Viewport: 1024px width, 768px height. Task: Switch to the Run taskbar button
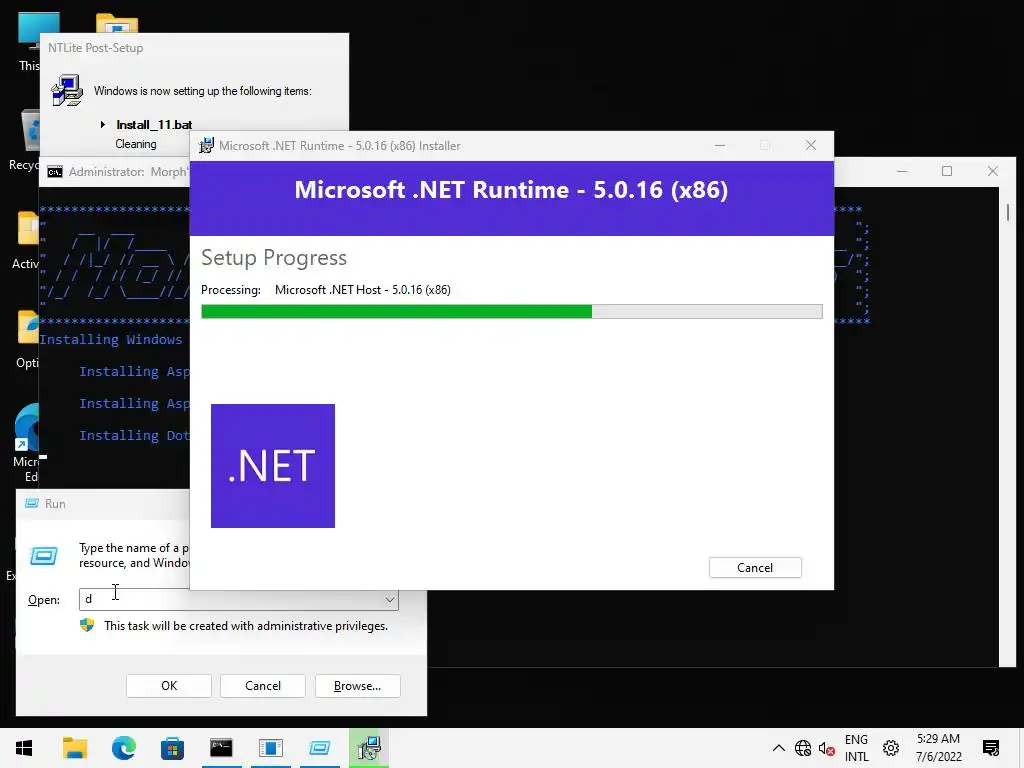[319, 748]
